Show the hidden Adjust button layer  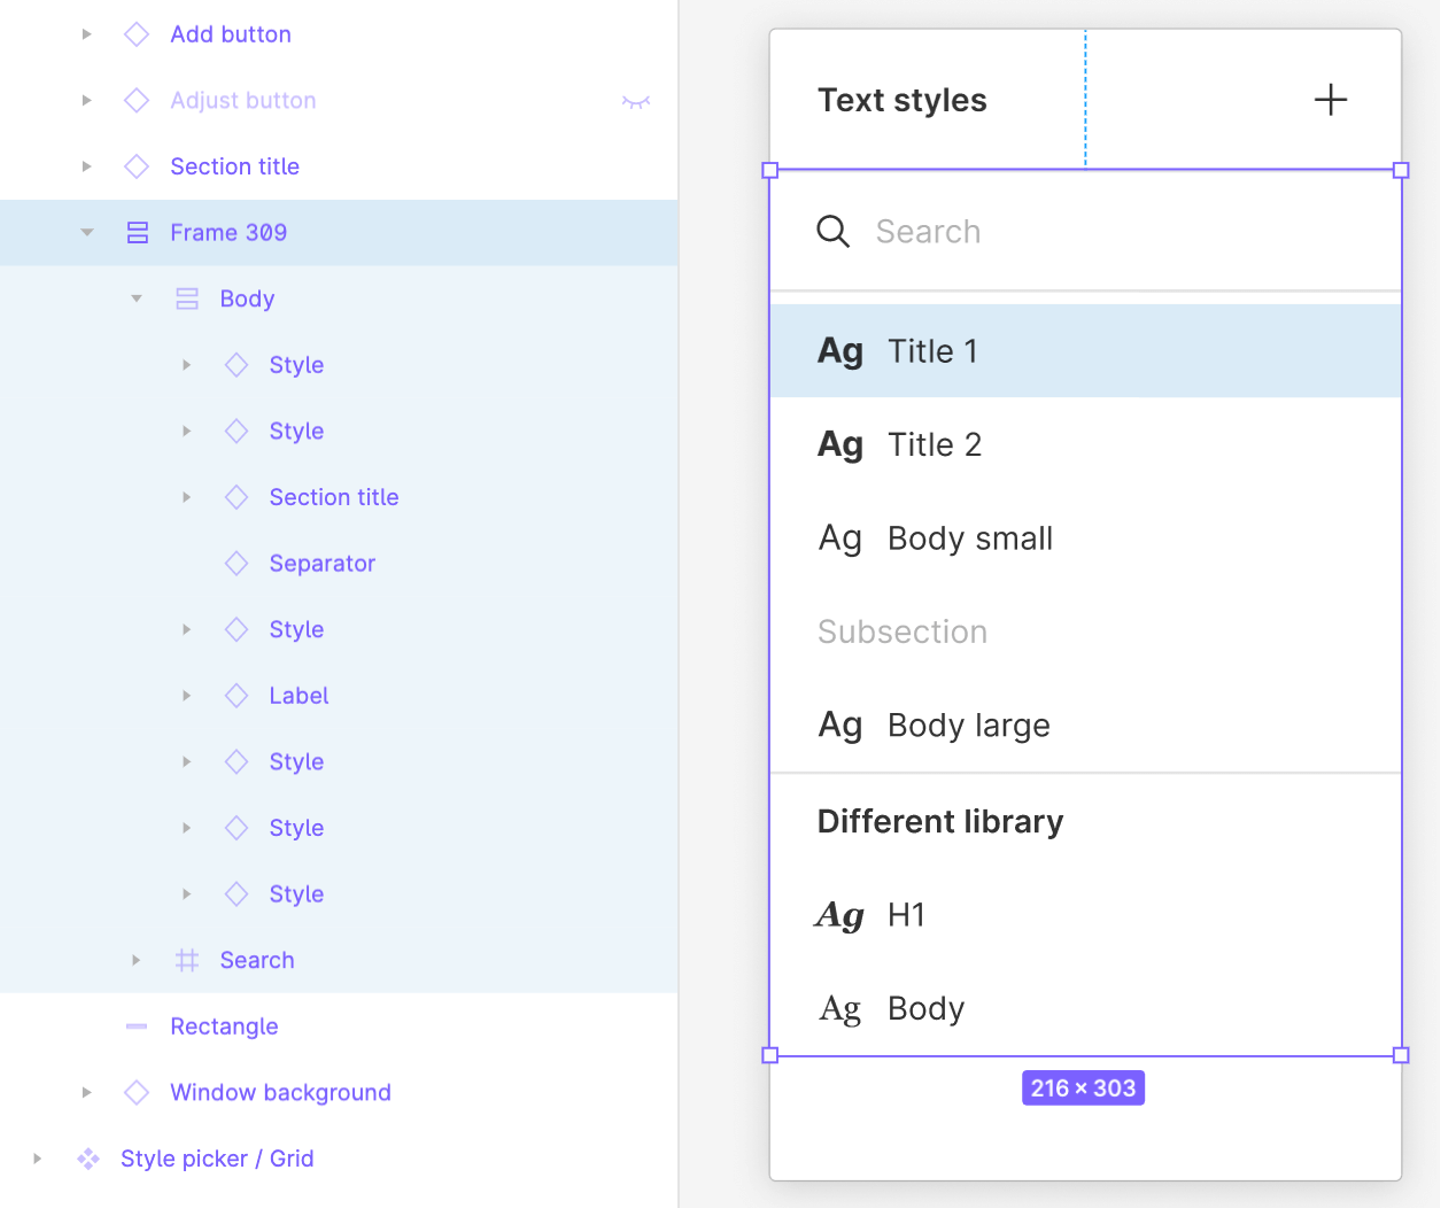[636, 101]
